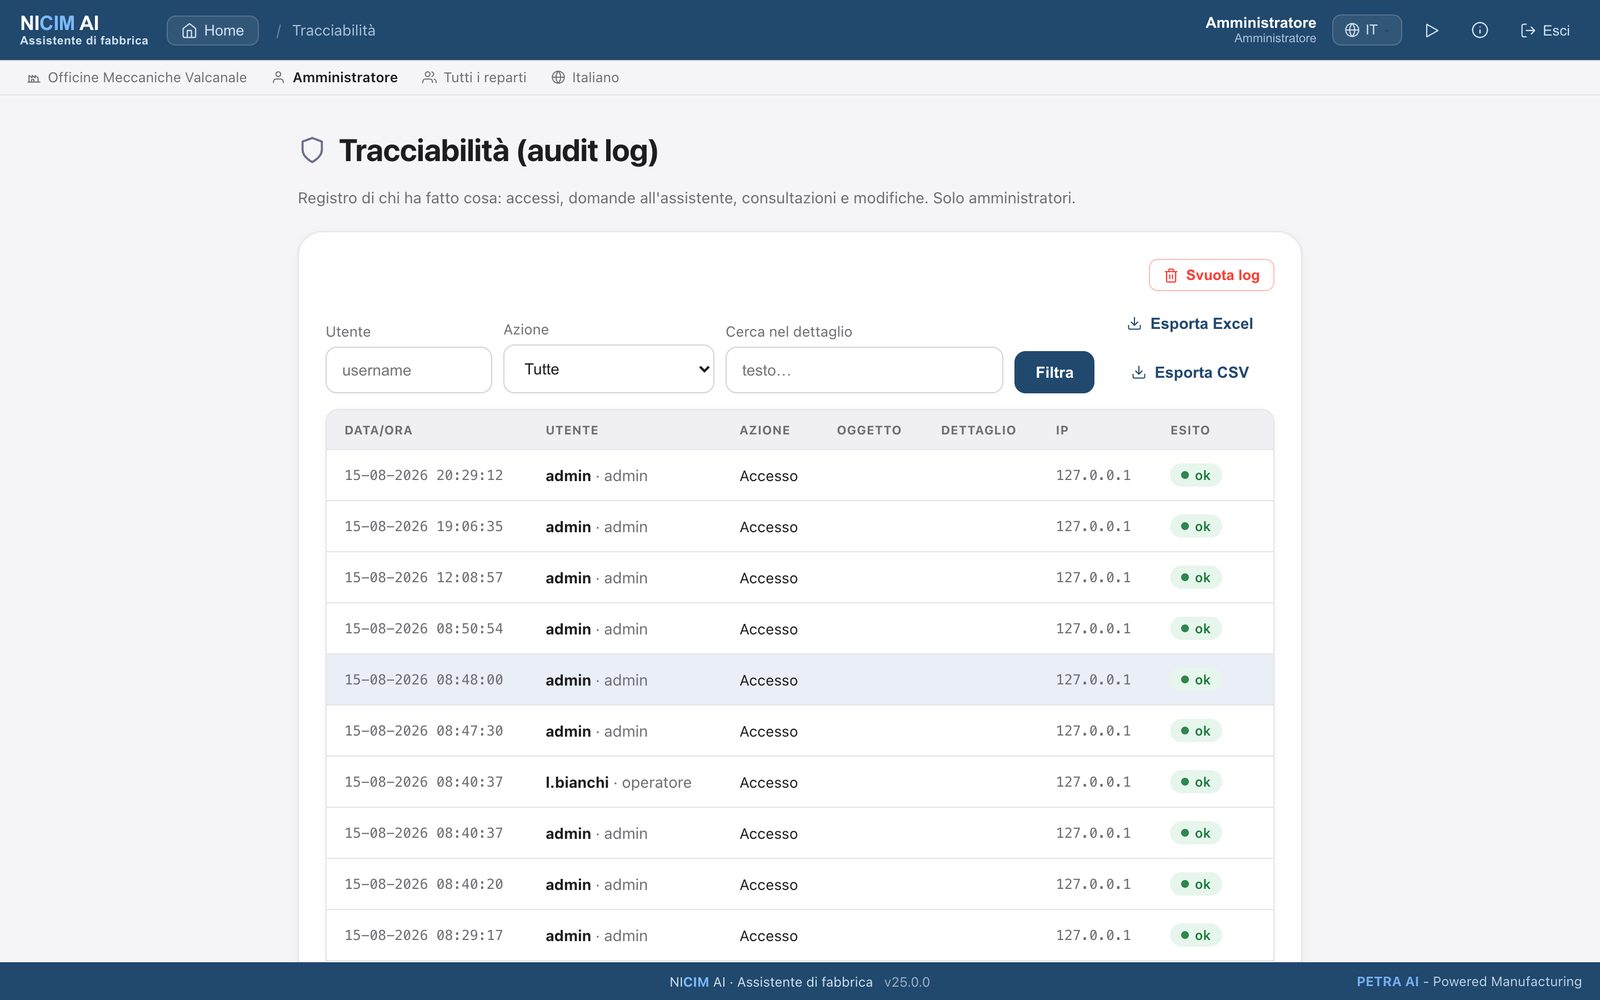Click the trash icon in Svuota log
Image resolution: width=1600 pixels, height=1000 pixels.
[1171, 275]
